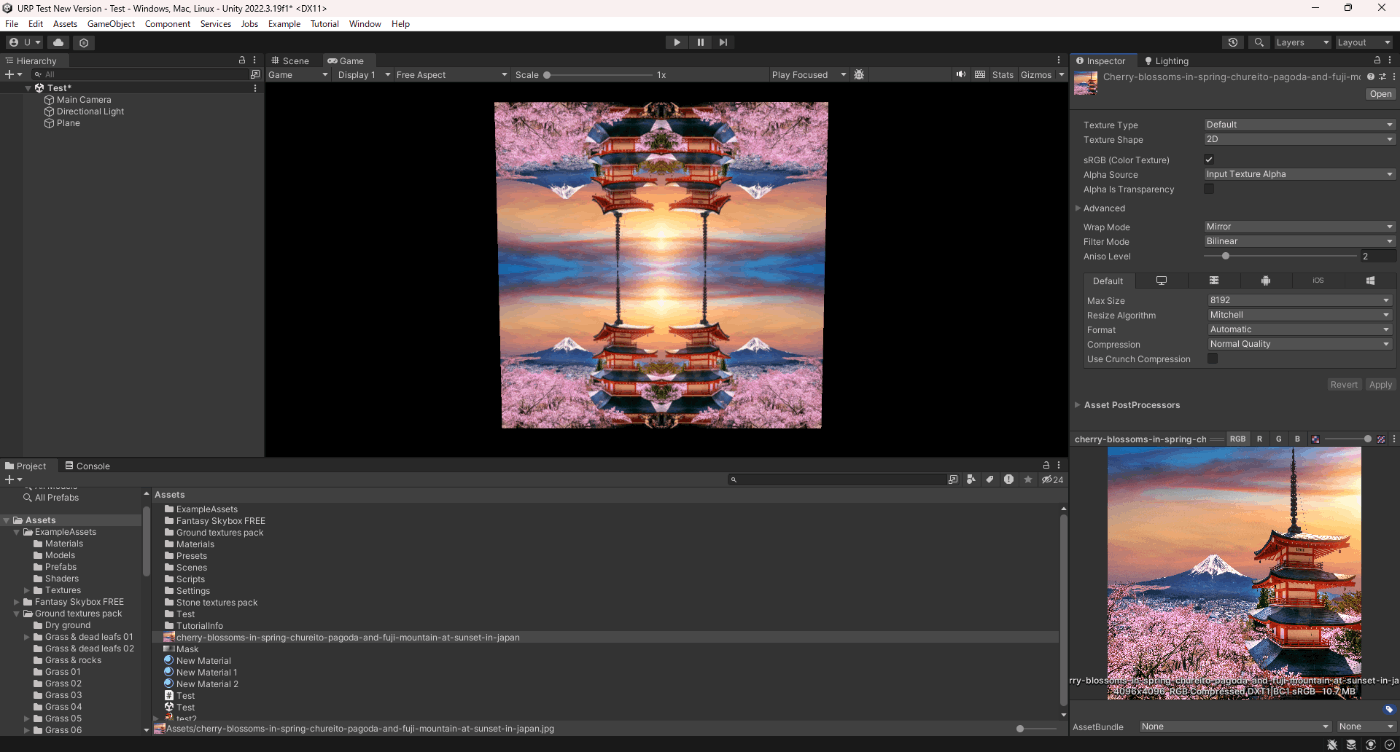1400x752 pixels.
Task: Switch to the Console tab
Action: pos(87,466)
